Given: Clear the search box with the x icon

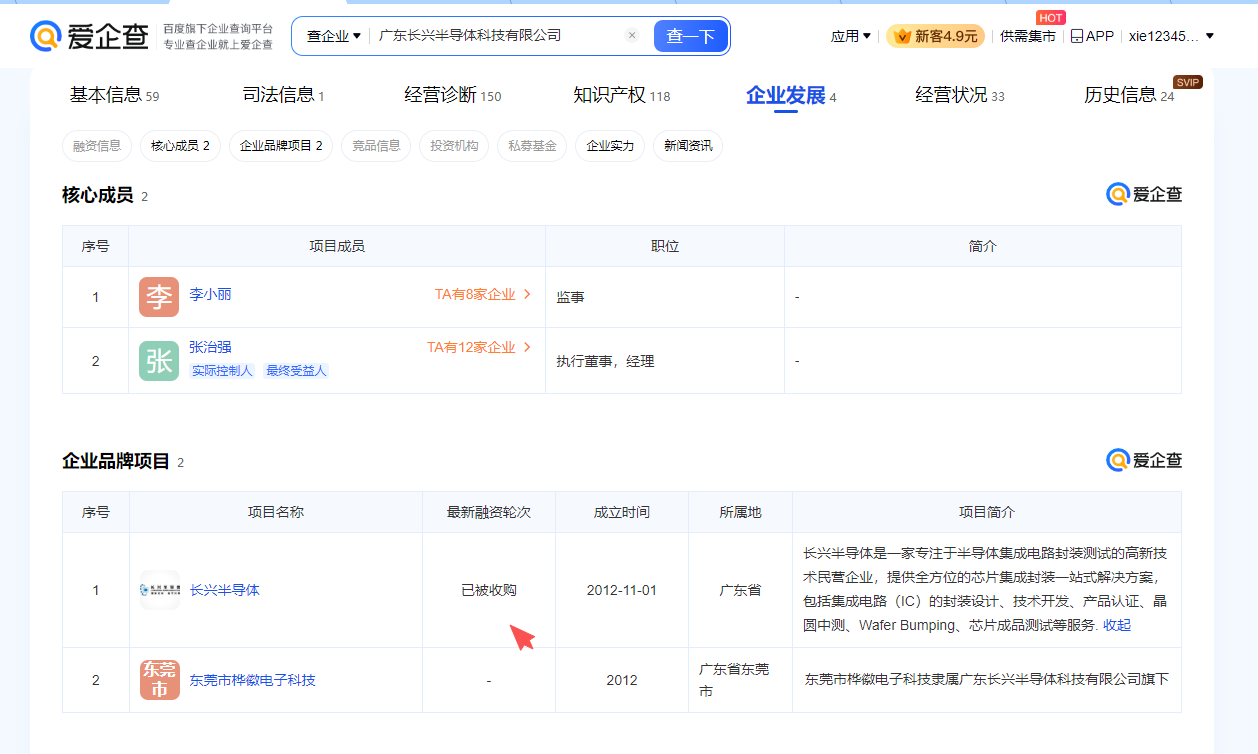Looking at the screenshot, I should point(632,36).
